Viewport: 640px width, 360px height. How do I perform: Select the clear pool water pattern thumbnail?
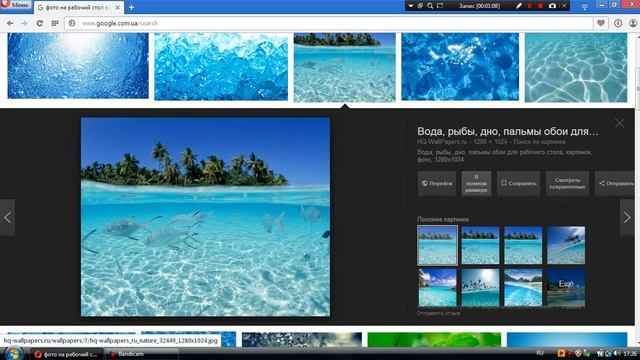pos(576,67)
